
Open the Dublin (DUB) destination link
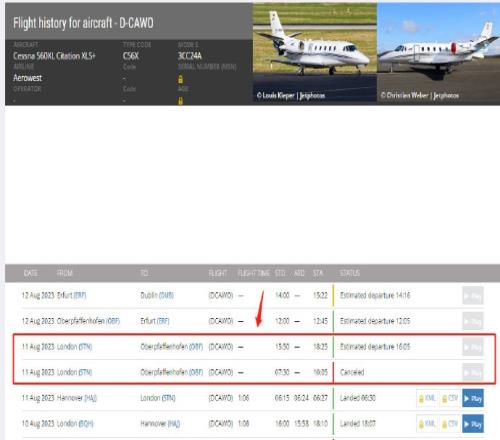[x=166, y=295]
